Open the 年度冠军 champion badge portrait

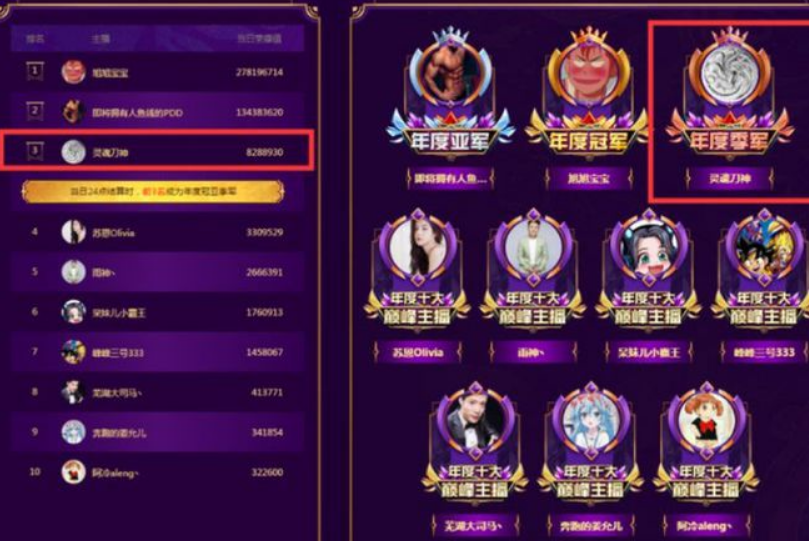589,74
